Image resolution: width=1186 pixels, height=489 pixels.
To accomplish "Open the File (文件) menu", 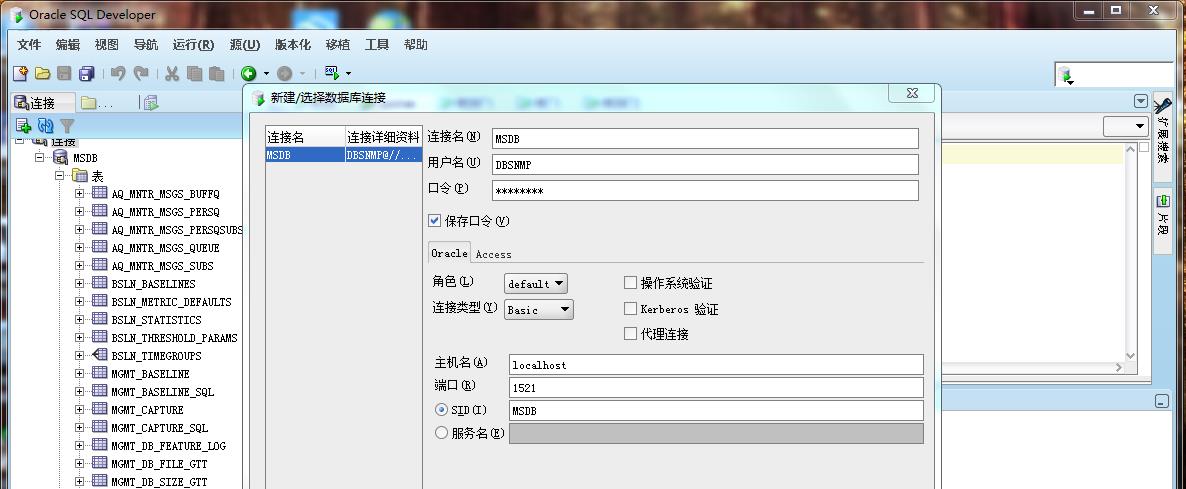I will 29,45.
